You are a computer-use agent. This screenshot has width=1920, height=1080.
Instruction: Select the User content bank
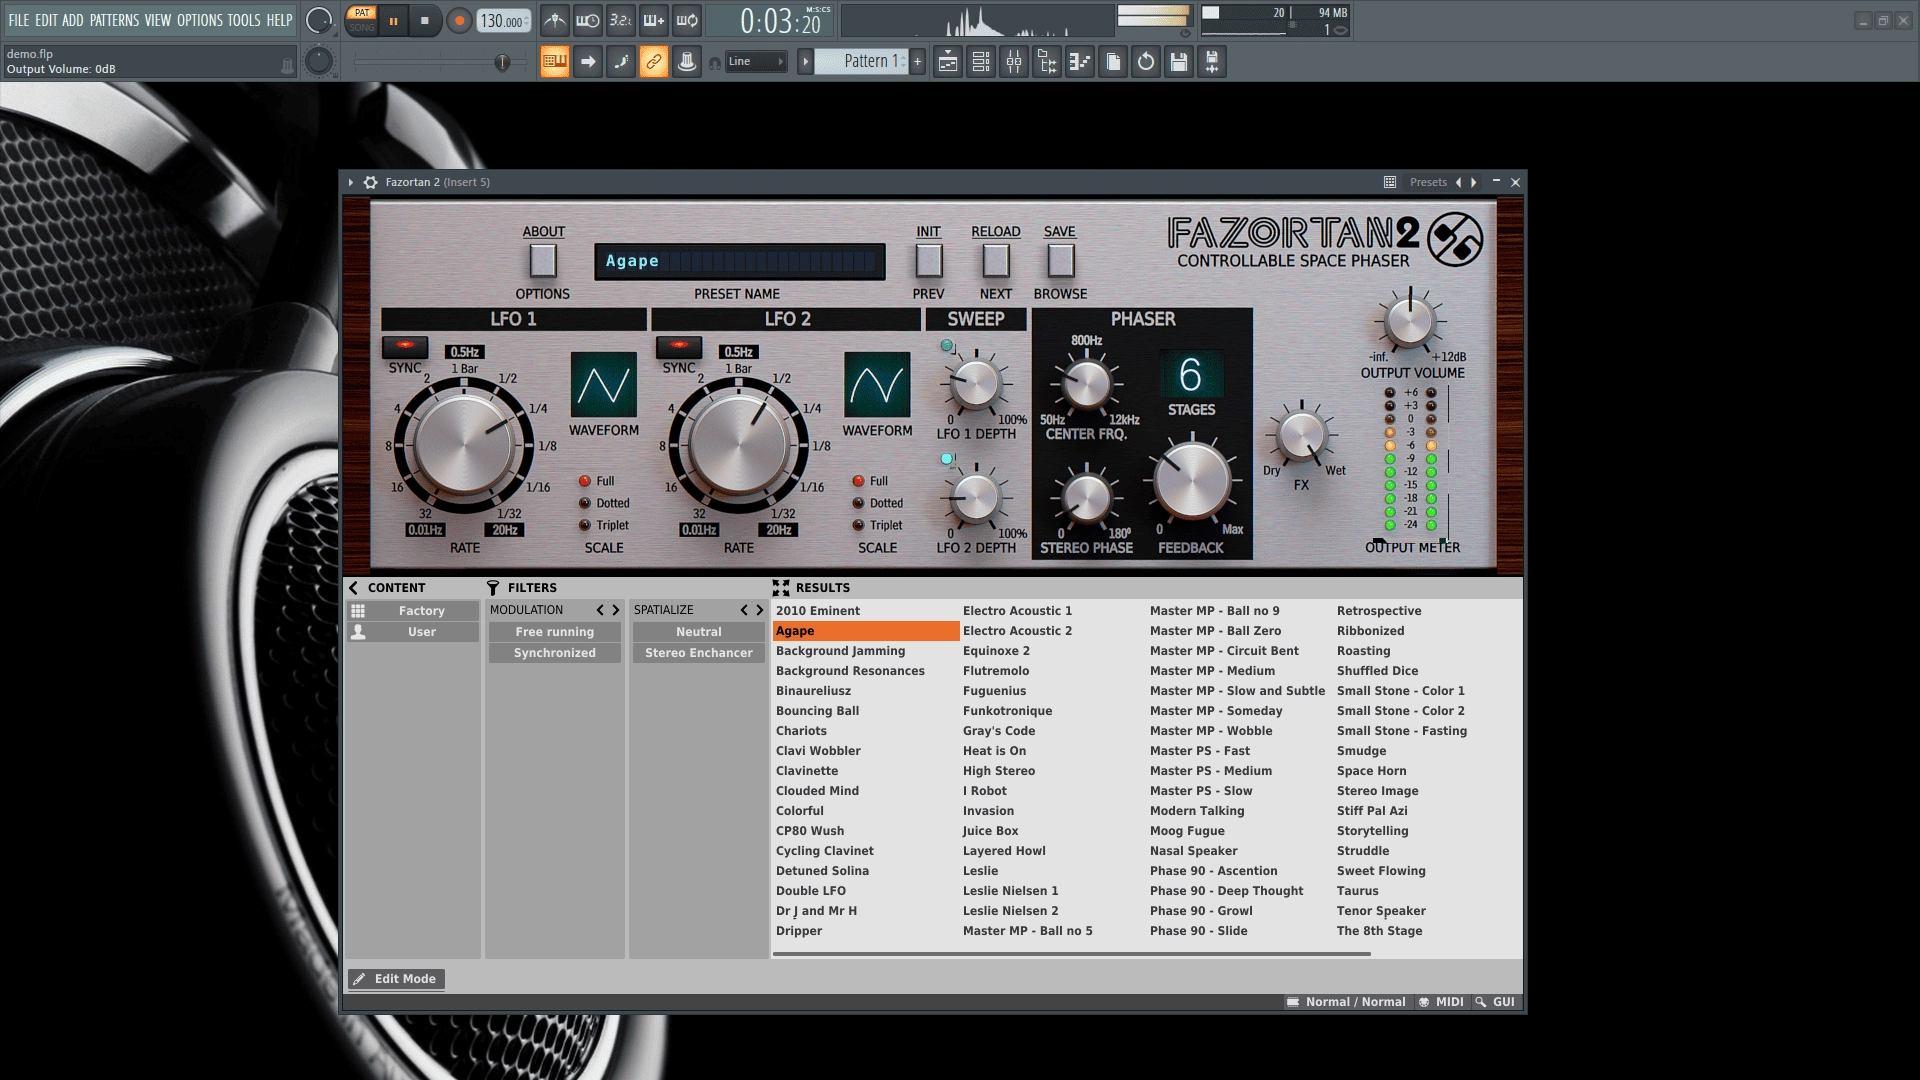point(413,632)
